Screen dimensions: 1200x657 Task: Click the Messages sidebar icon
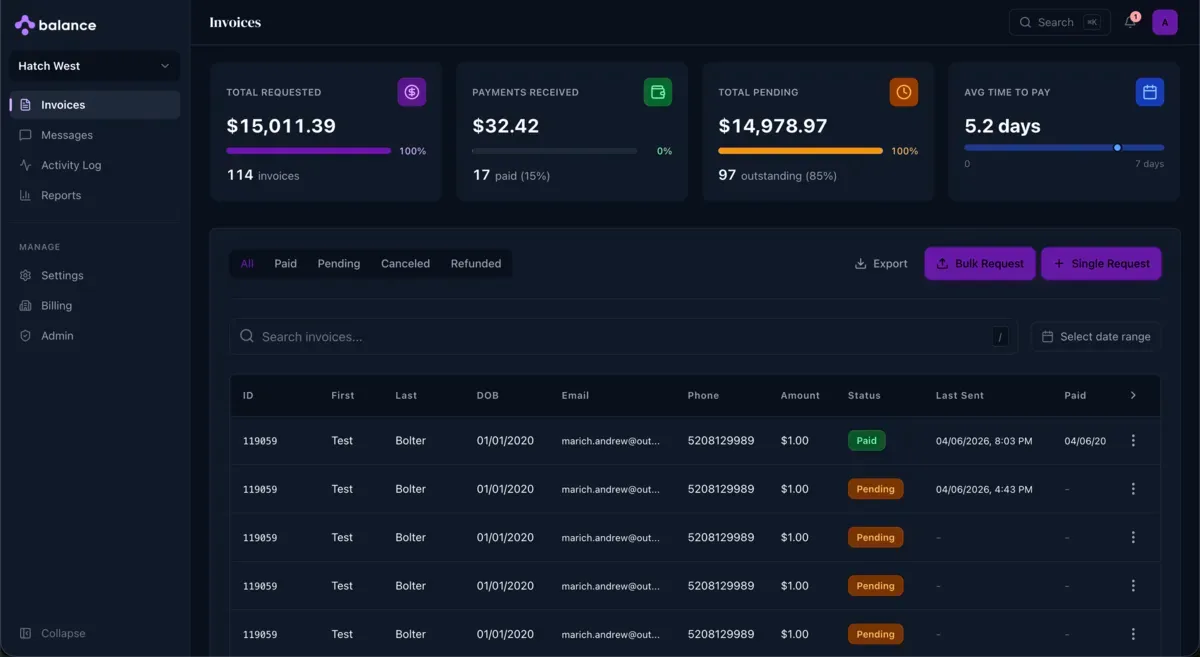pyautogui.click(x=27, y=134)
